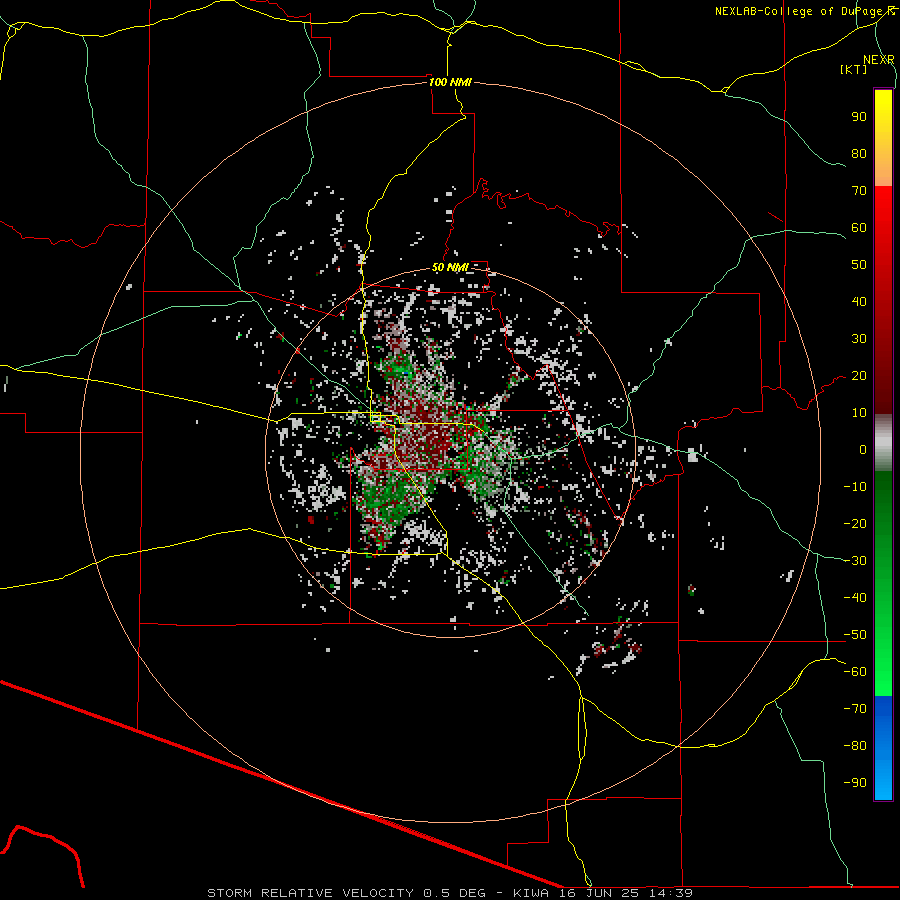Image resolution: width=900 pixels, height=900 pixels.
Task: Click the 100 NMI range ring label
Action: tap(450, 82)
